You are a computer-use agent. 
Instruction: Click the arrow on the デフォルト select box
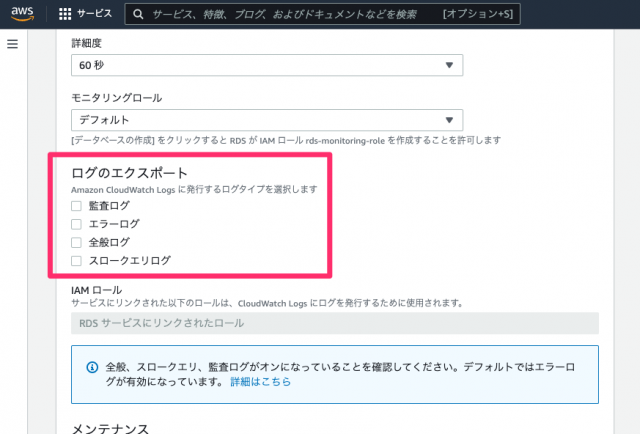click(x=448, y=118)
